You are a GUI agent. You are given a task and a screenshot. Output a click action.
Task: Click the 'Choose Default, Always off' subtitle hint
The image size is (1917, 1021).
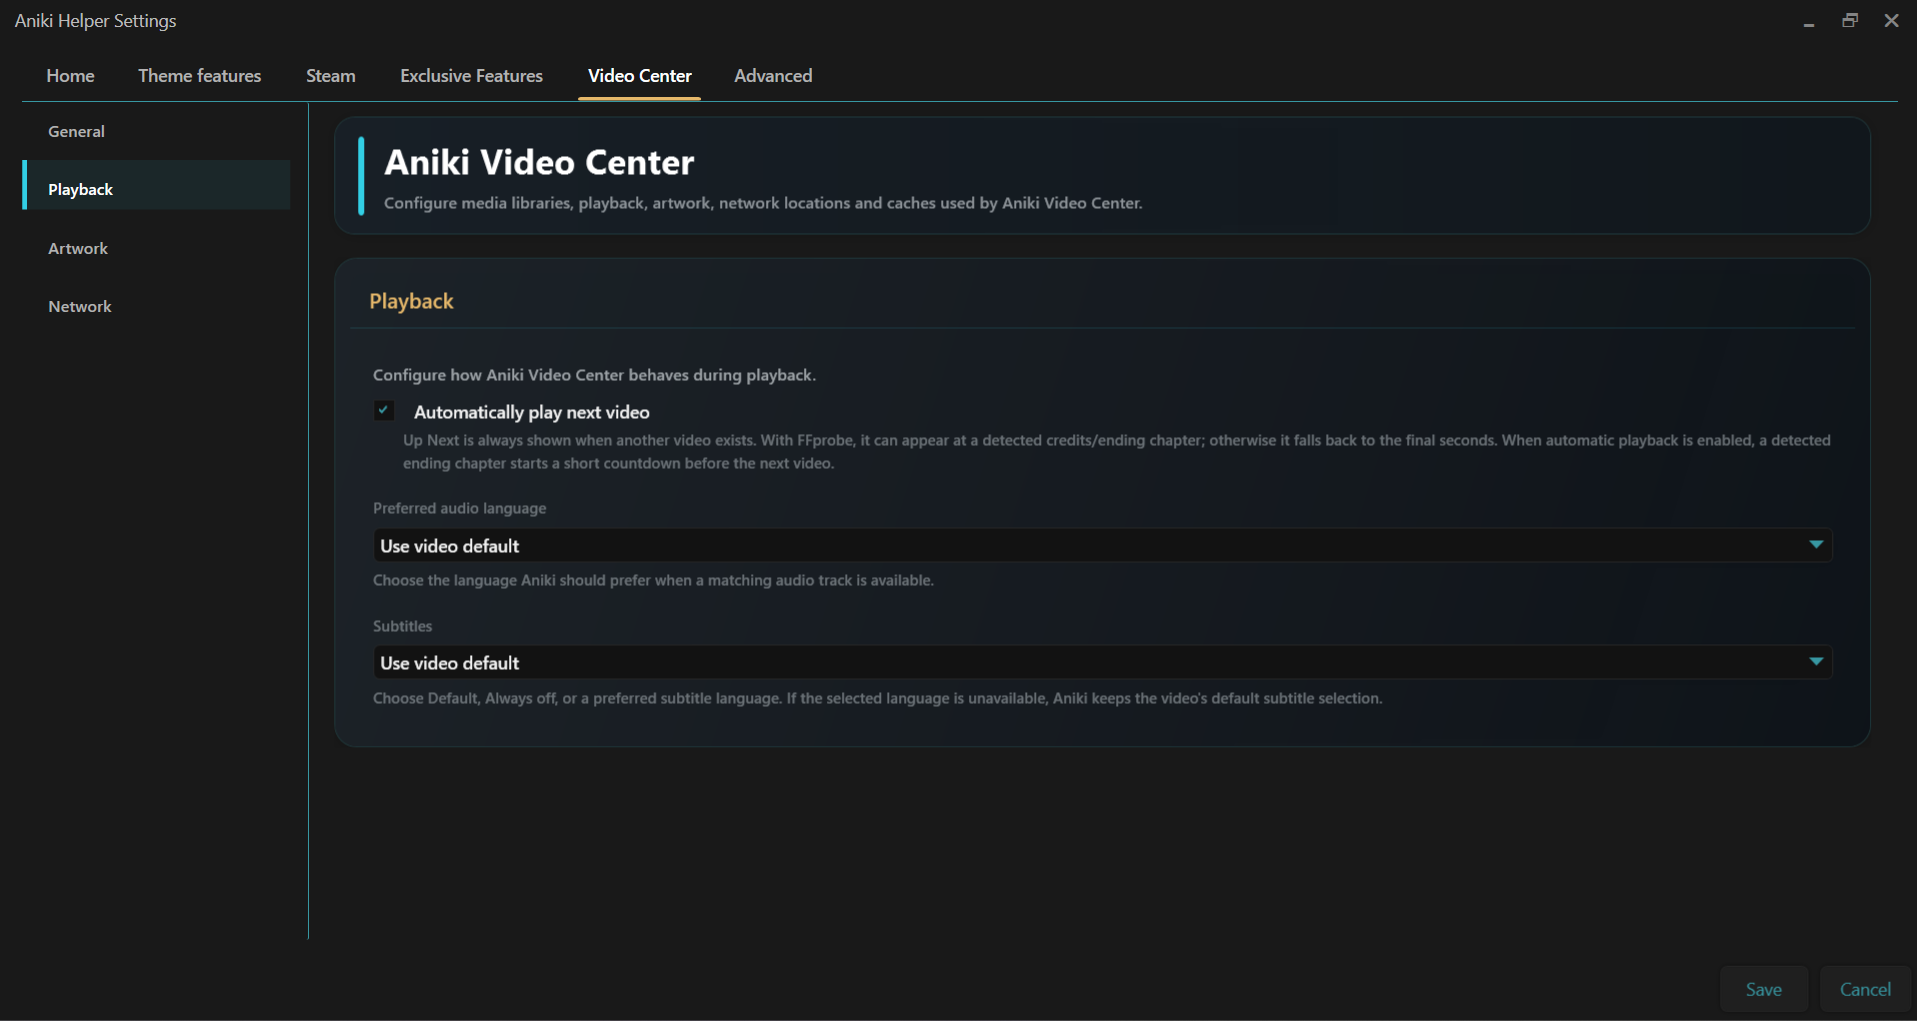878,698
